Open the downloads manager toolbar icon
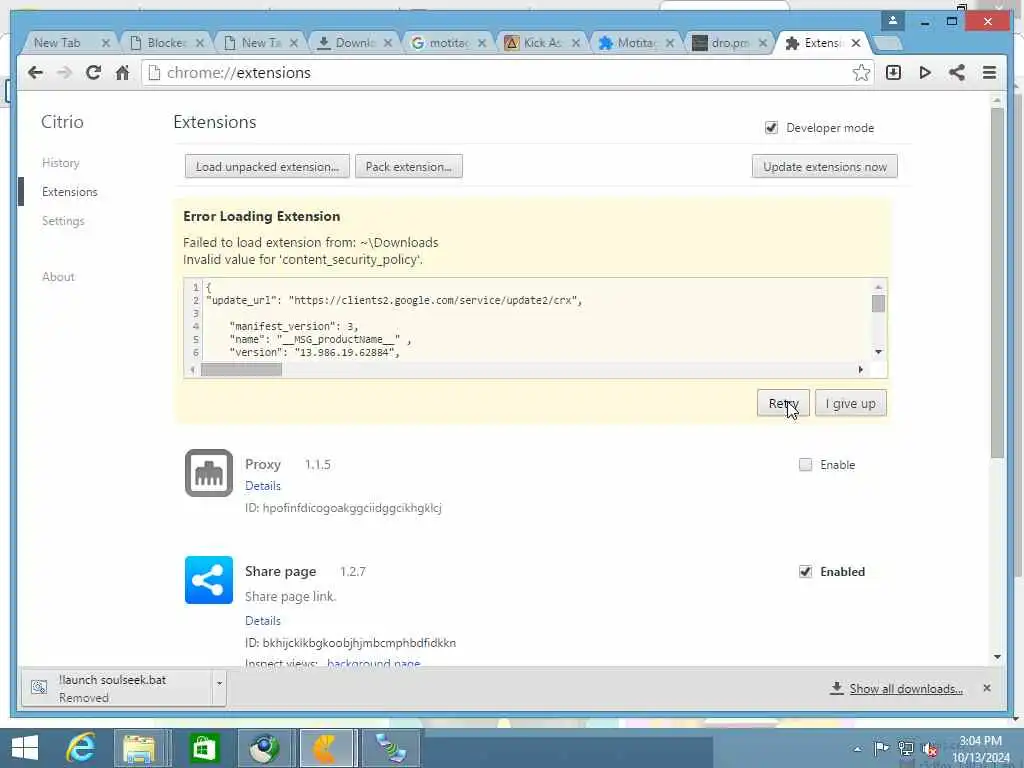Image resolution: width=1024 pixels, height=768 pixels. pos(893,72)
